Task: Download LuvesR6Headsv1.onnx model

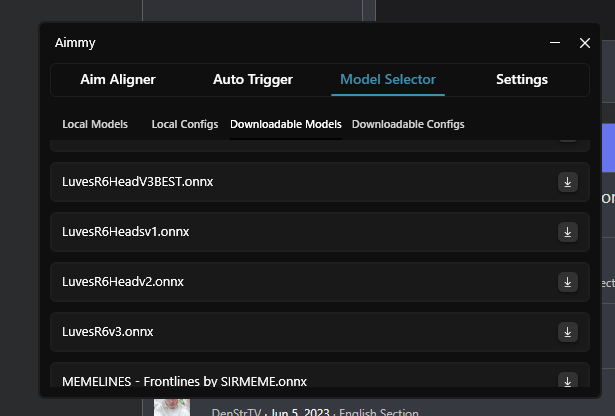Action: click(x=568, y=232)
